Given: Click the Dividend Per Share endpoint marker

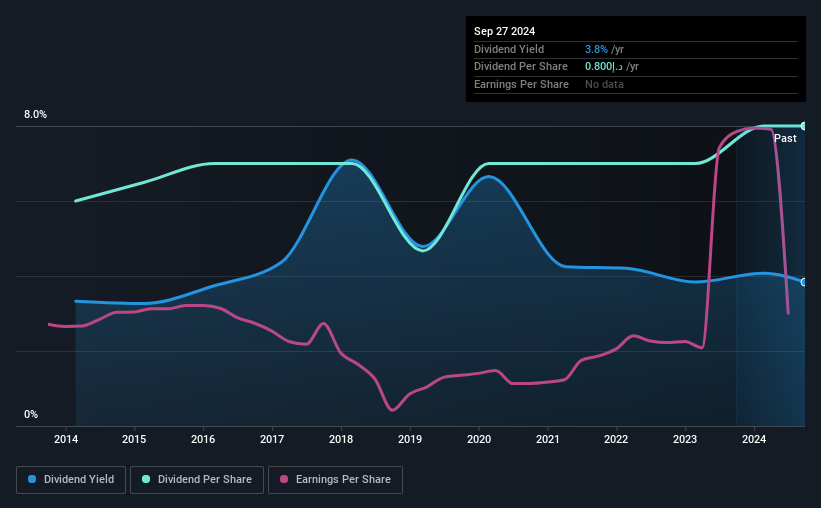Looking at the screenshot, I should point(804,126).
